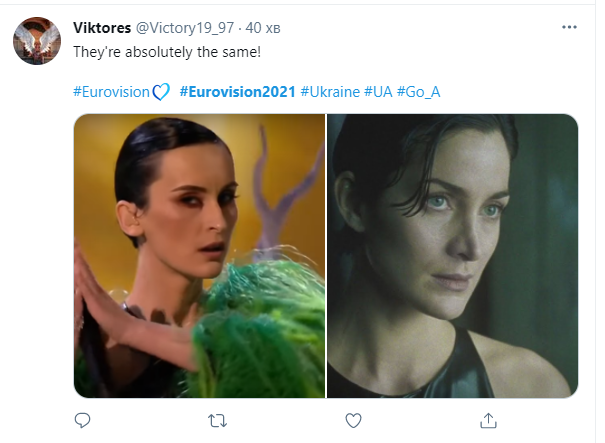
Task: Follow the #Eurovision hashtag
Action: tap(112, 92)
